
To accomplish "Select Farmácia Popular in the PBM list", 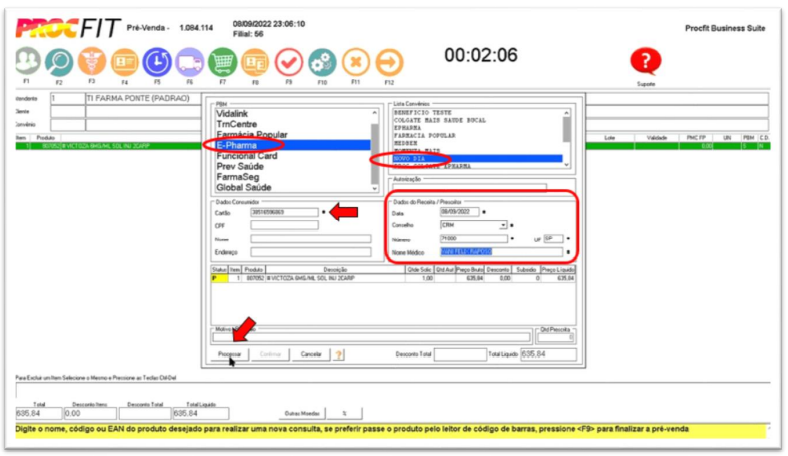I will click(293, 135).
